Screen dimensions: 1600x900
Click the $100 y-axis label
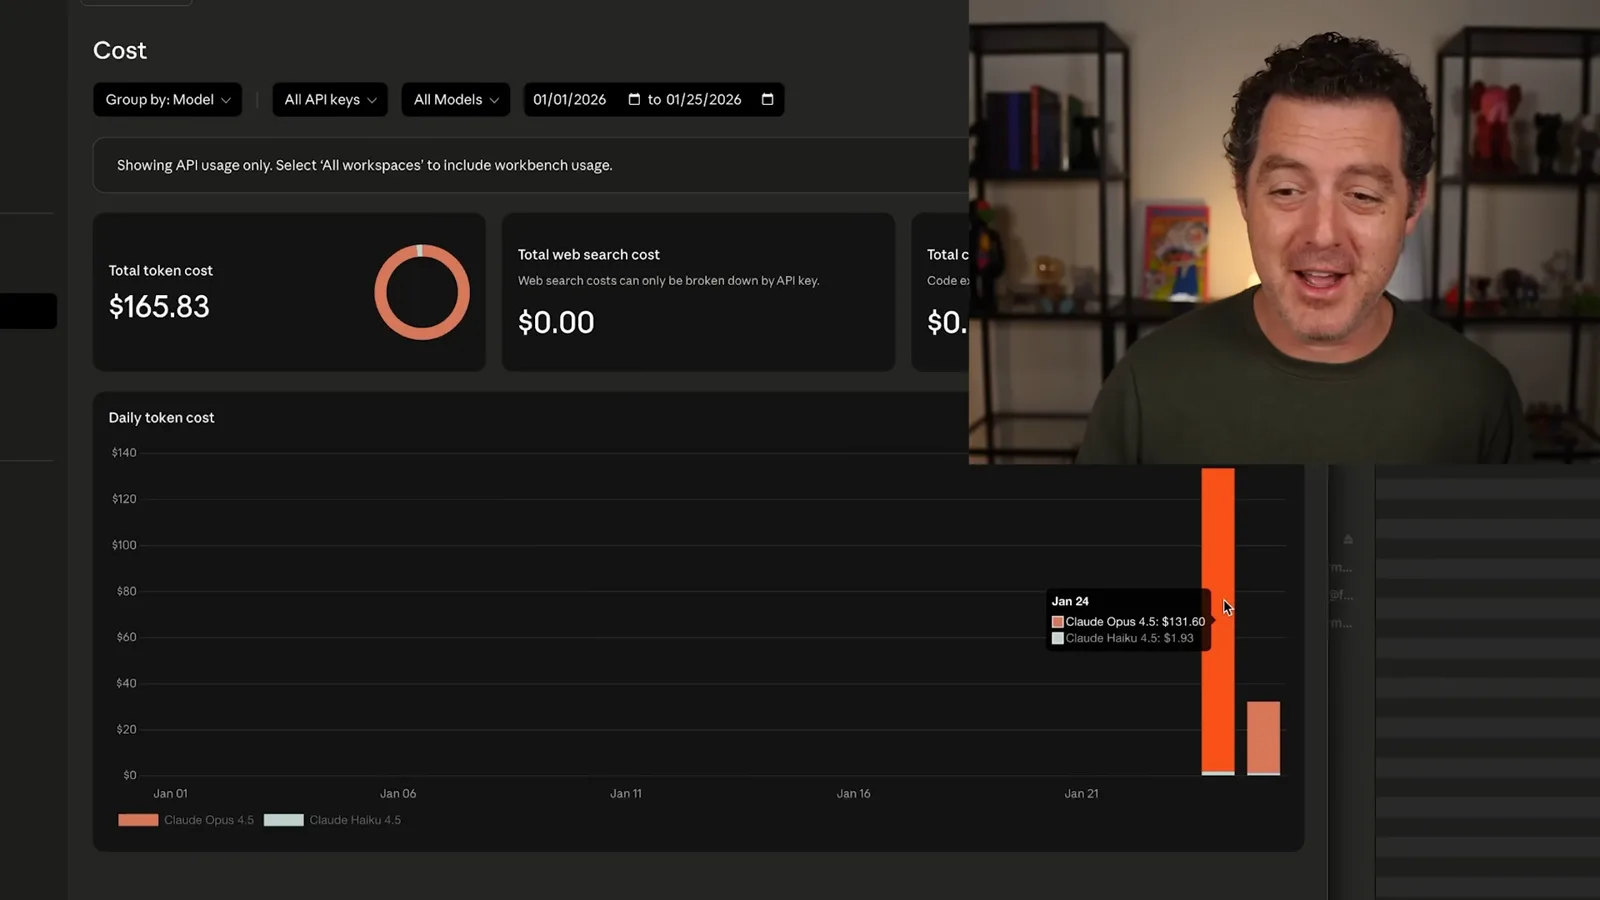click(124, 545)
